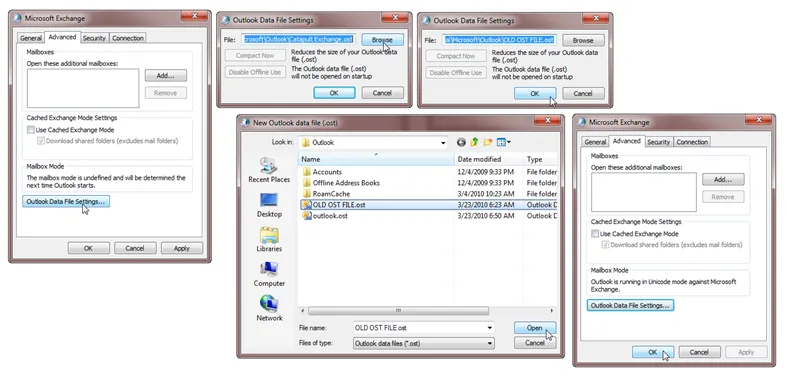Open Recent Places in sidebar
This screenshot has width=787, height=377.
tap(269, 170)
